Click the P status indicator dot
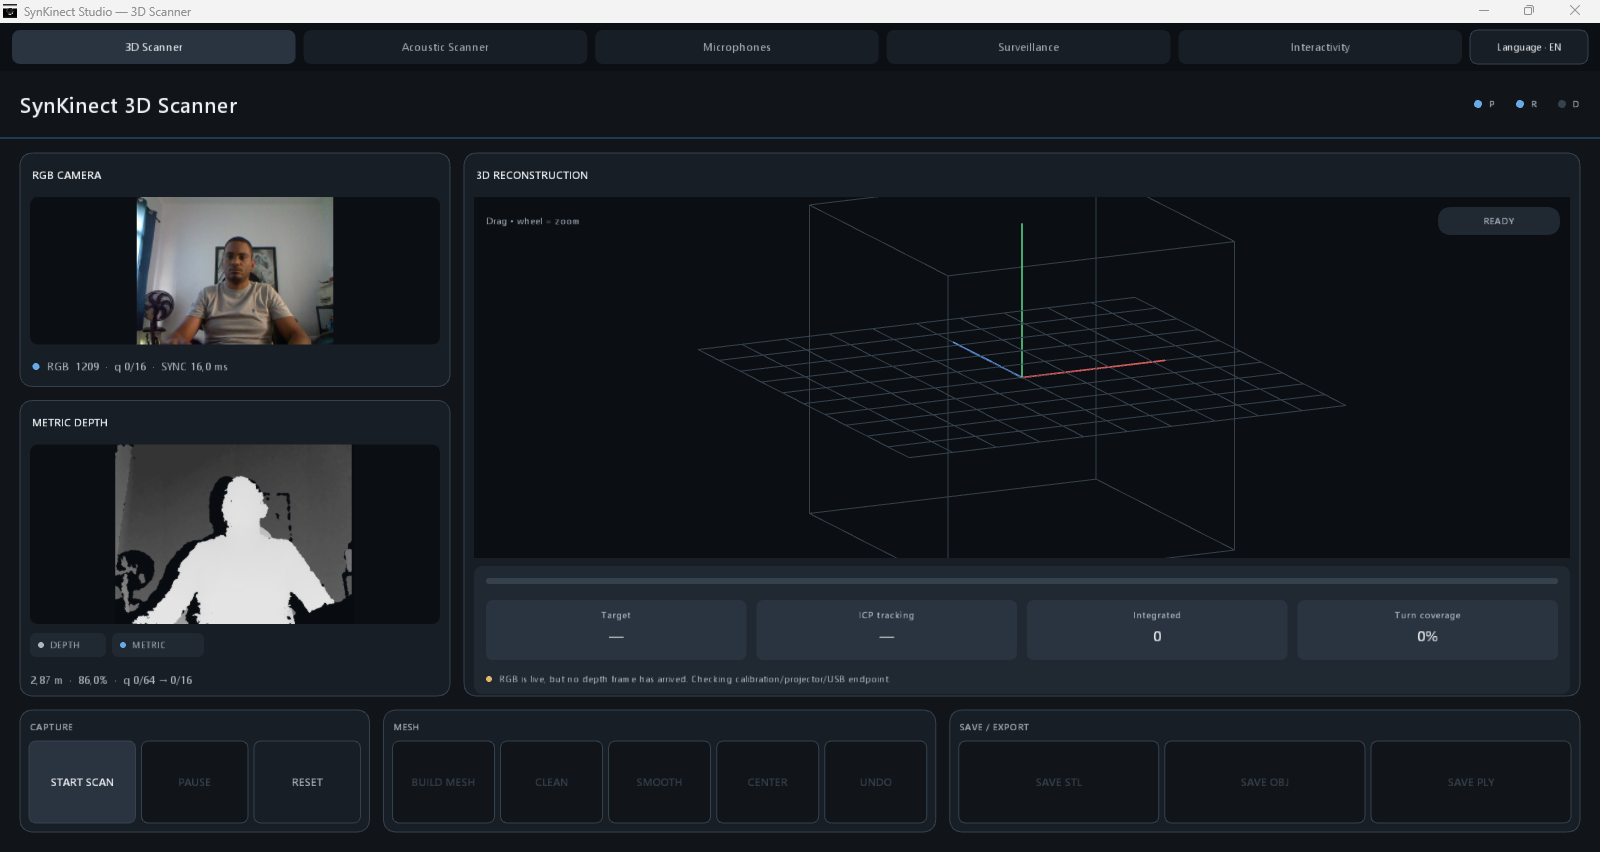This screenshot has height=852, width=1600. click(1478, 104)
